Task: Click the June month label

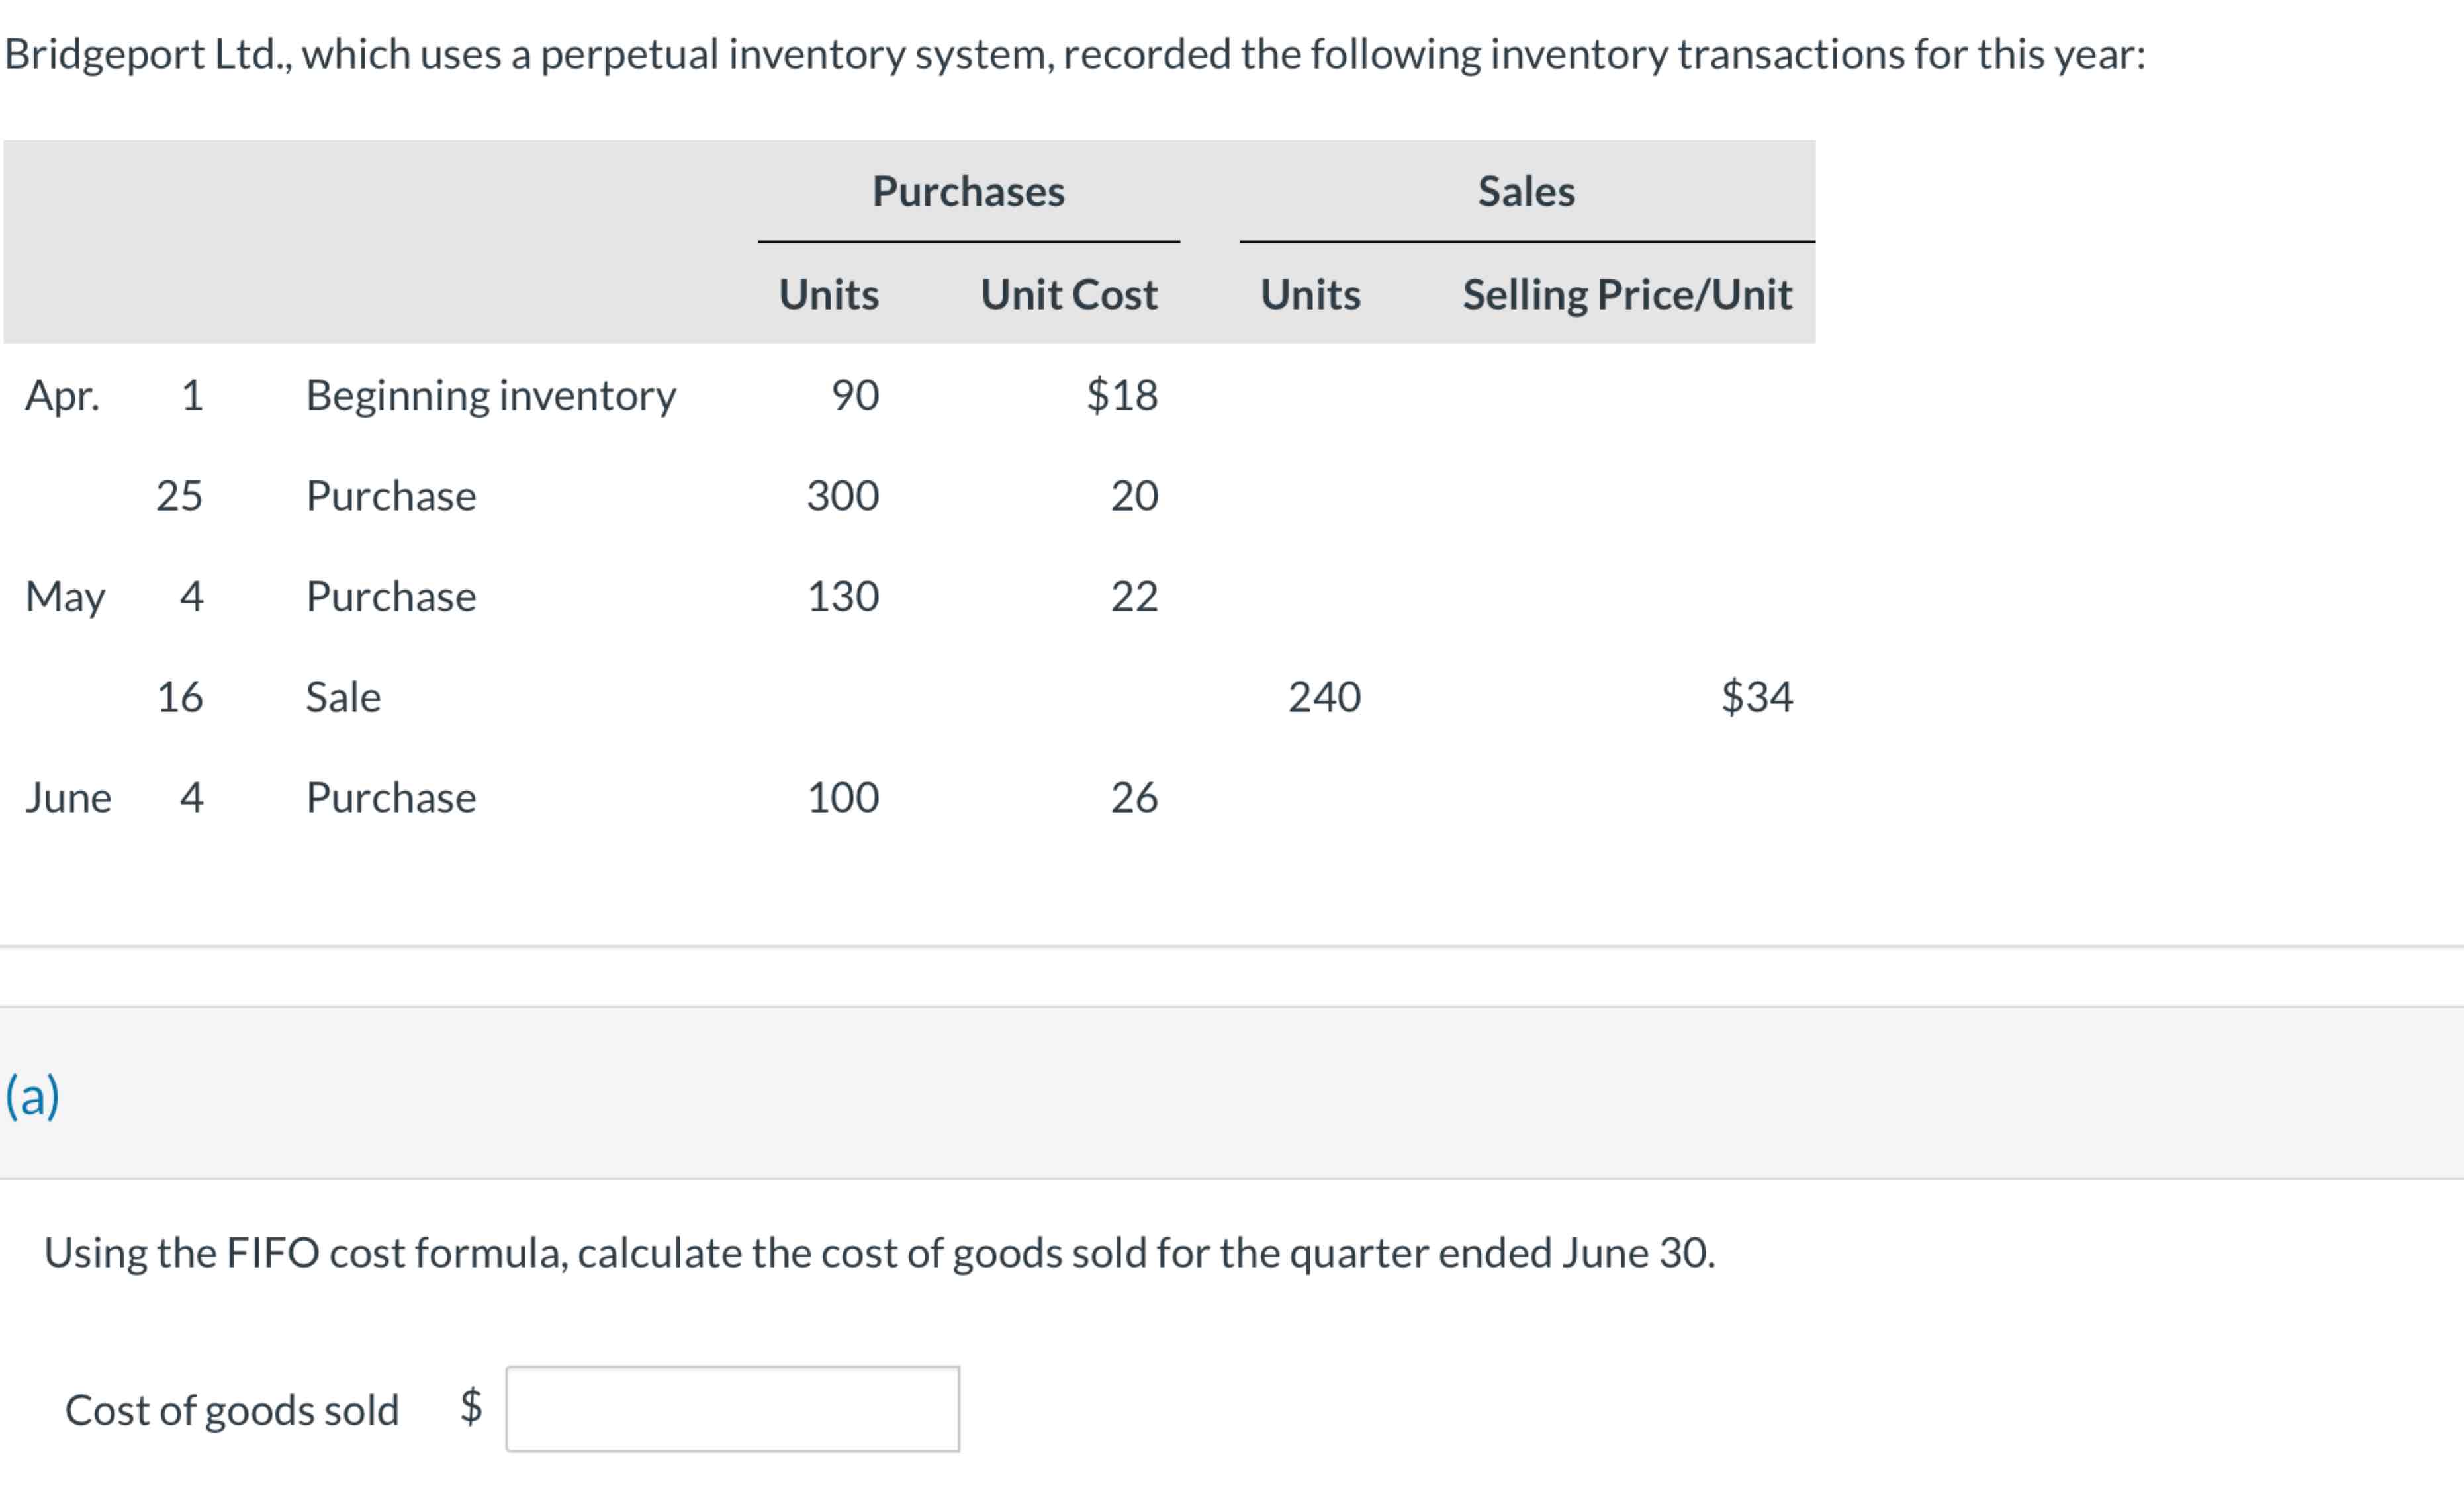Action: pyautogui.click(x=68, y=798)
